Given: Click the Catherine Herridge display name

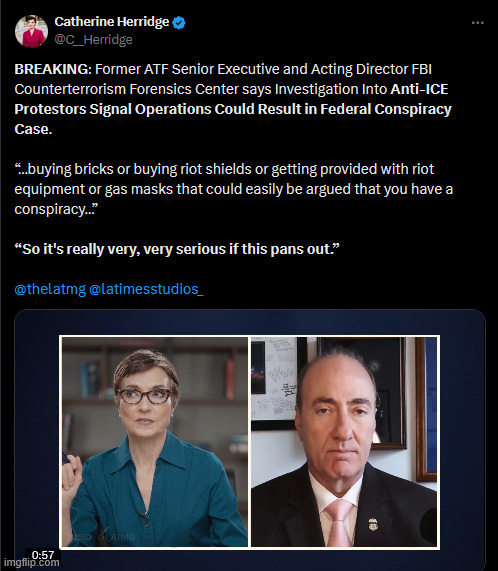Looking at the screenshot, I should click(112, 22).
